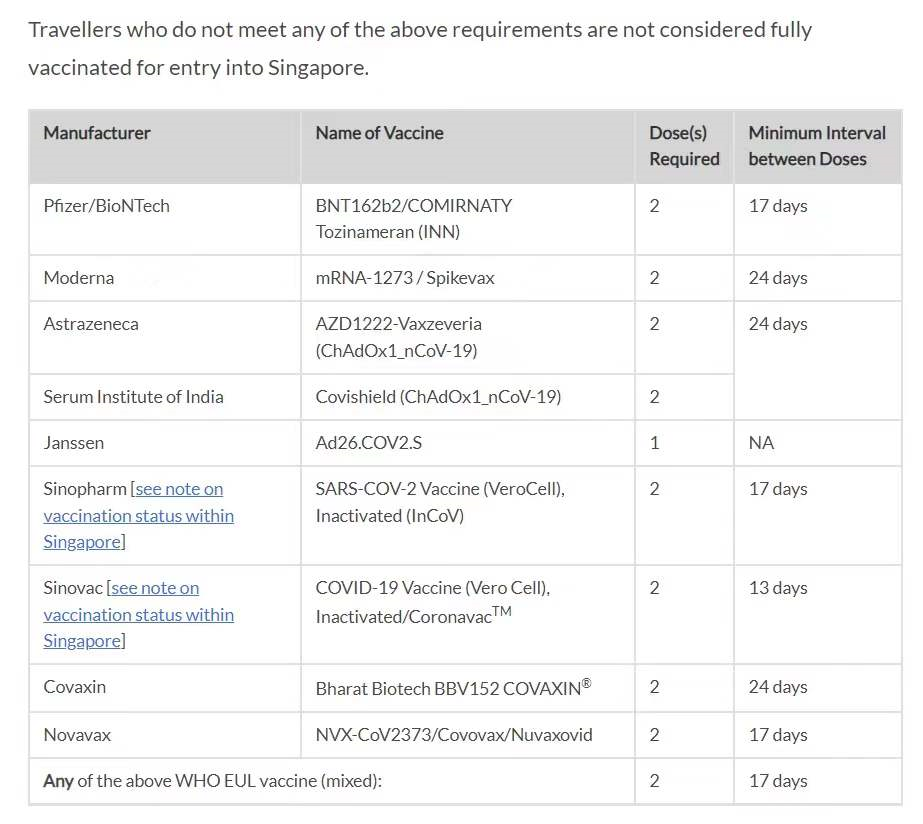
Task: Click the NA interval cell for Janssen
Action: (761, 443)
